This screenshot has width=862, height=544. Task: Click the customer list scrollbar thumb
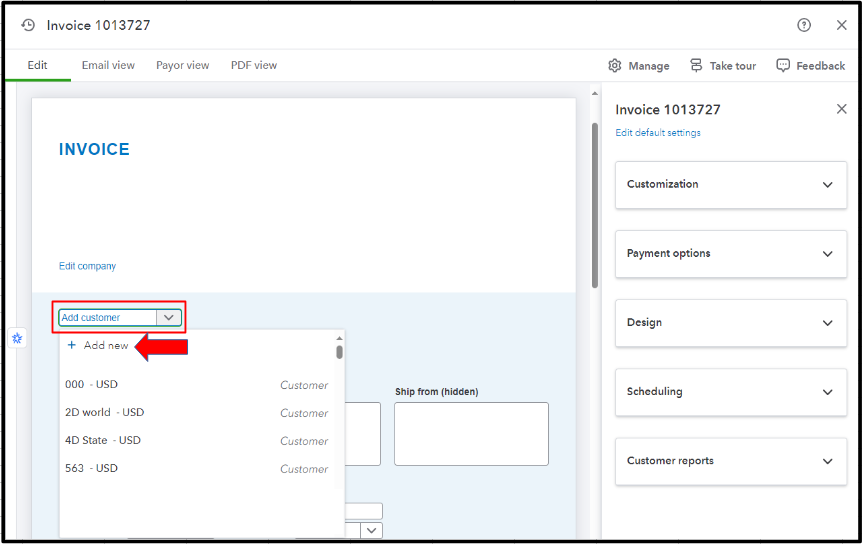339,352
